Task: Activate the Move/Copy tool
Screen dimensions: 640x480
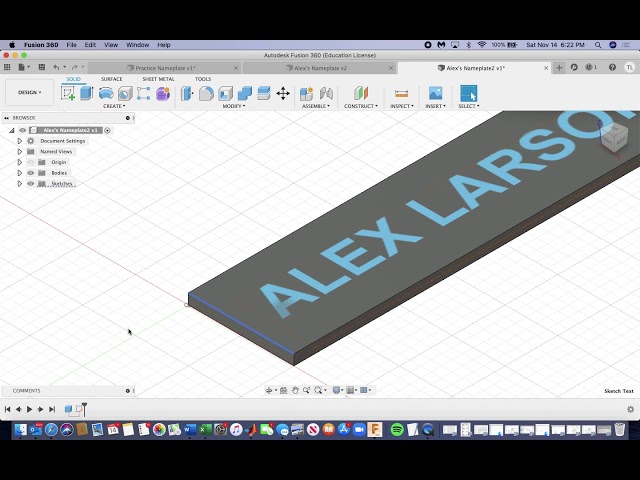Action: pos(283,93)
